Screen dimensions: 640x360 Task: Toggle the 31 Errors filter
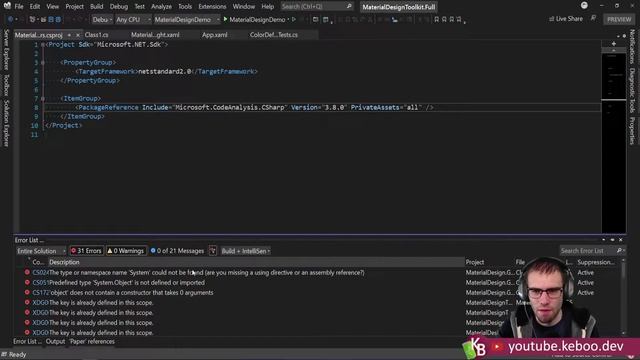click(x=86, y=251)
